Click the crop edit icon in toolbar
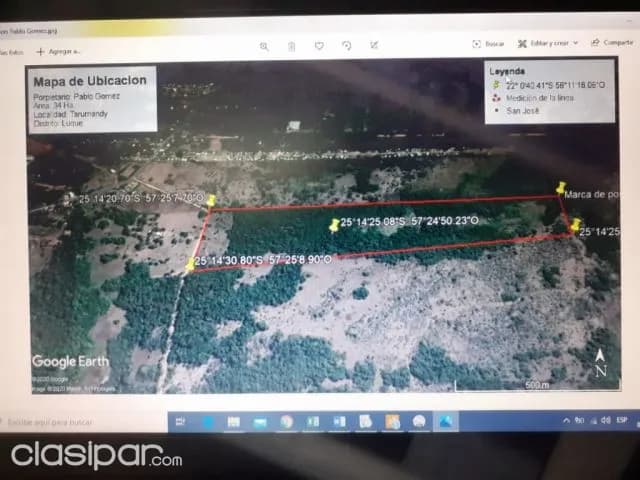Screen dimensions: 640x480 click(374, 45)
